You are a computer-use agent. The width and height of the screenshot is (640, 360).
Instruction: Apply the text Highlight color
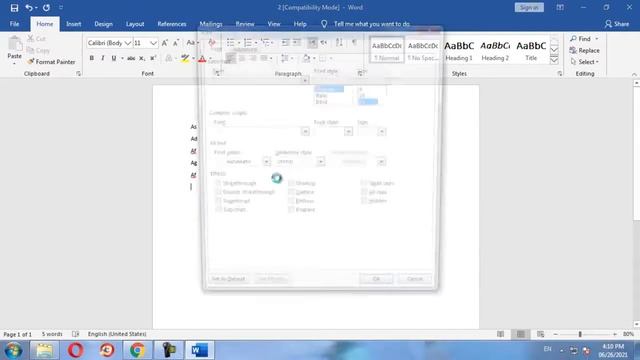[x=185, y=58]
